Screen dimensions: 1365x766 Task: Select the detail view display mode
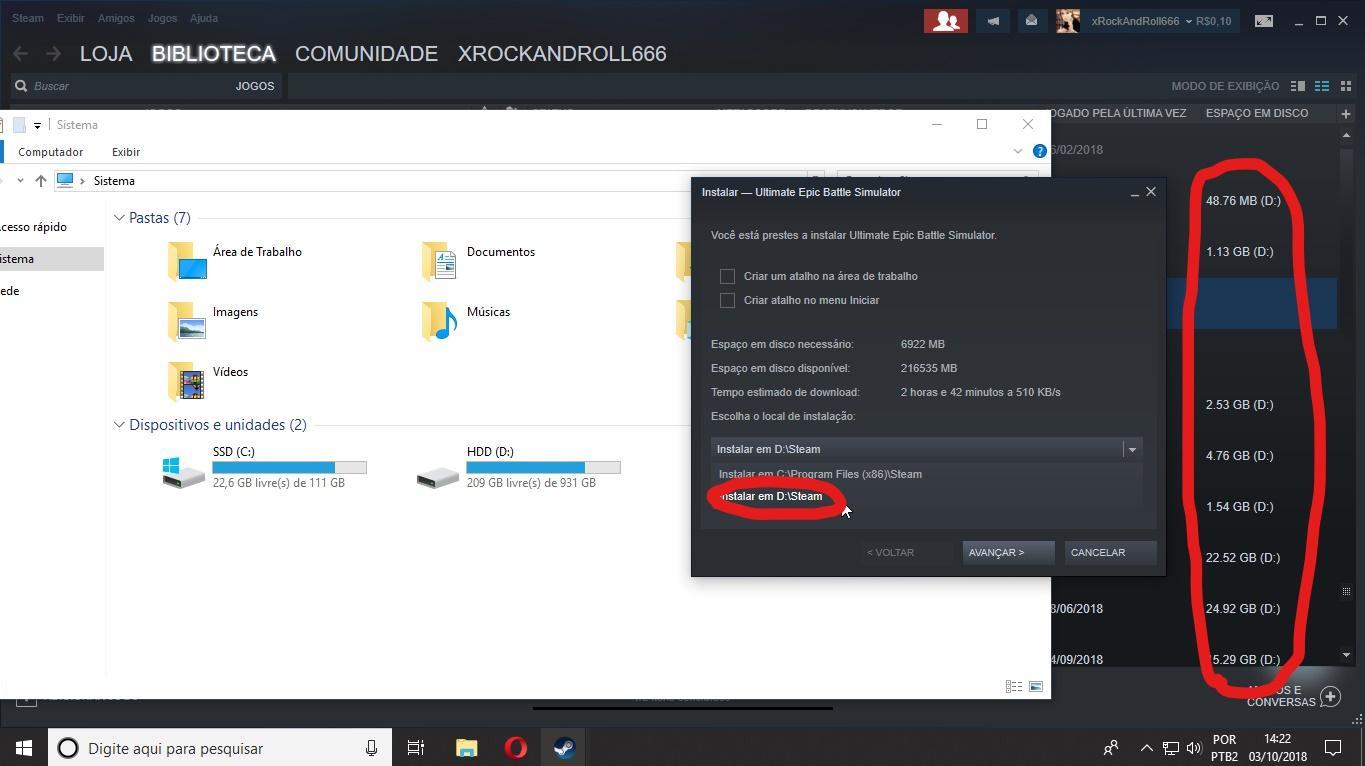coord(1298,86)
